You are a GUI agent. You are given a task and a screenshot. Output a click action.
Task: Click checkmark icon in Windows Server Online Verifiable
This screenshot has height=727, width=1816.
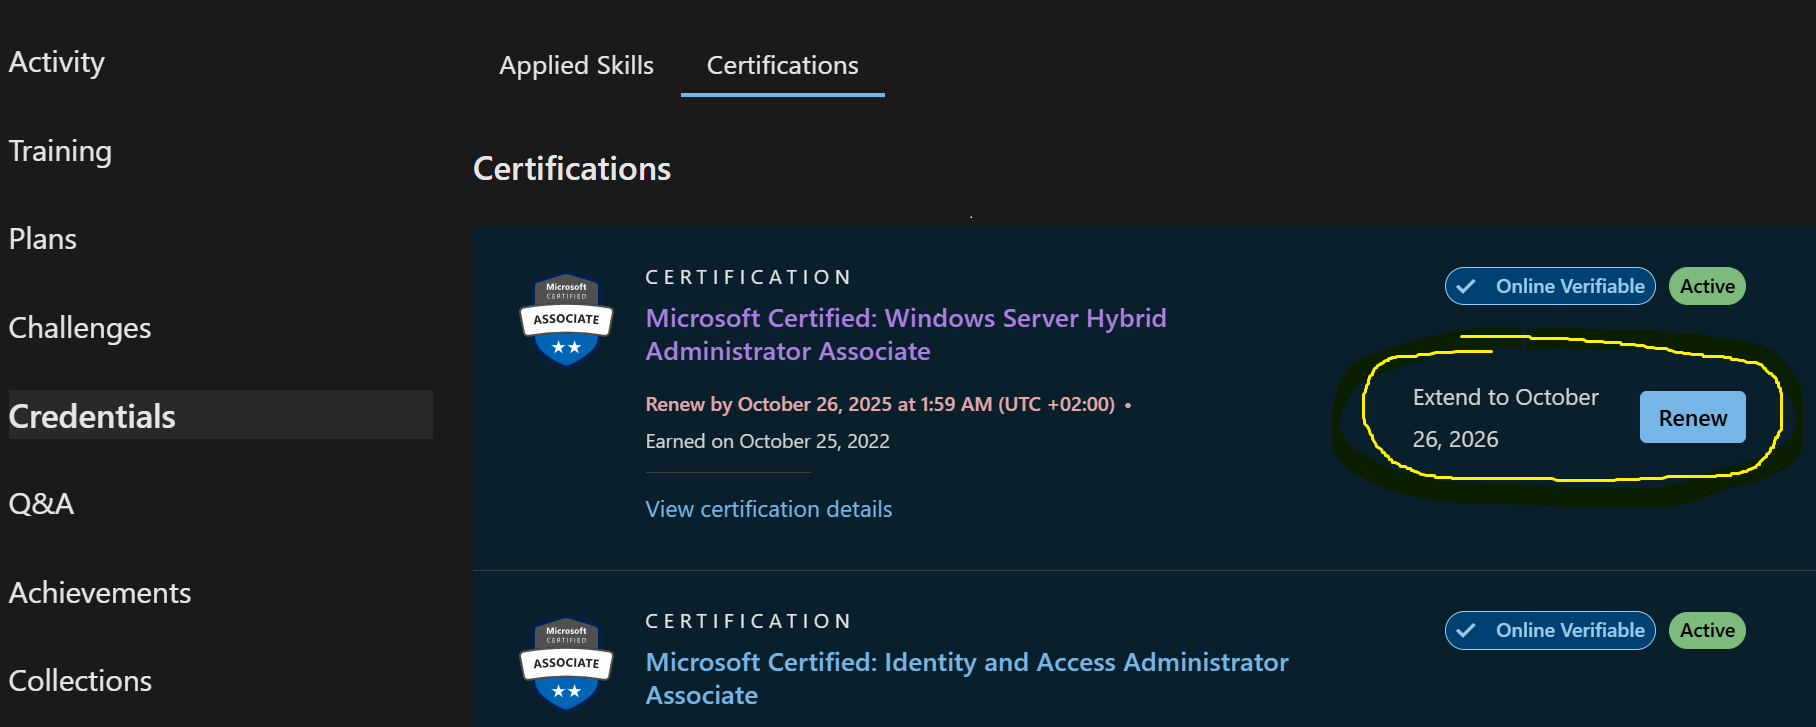tap(1466, 287)
